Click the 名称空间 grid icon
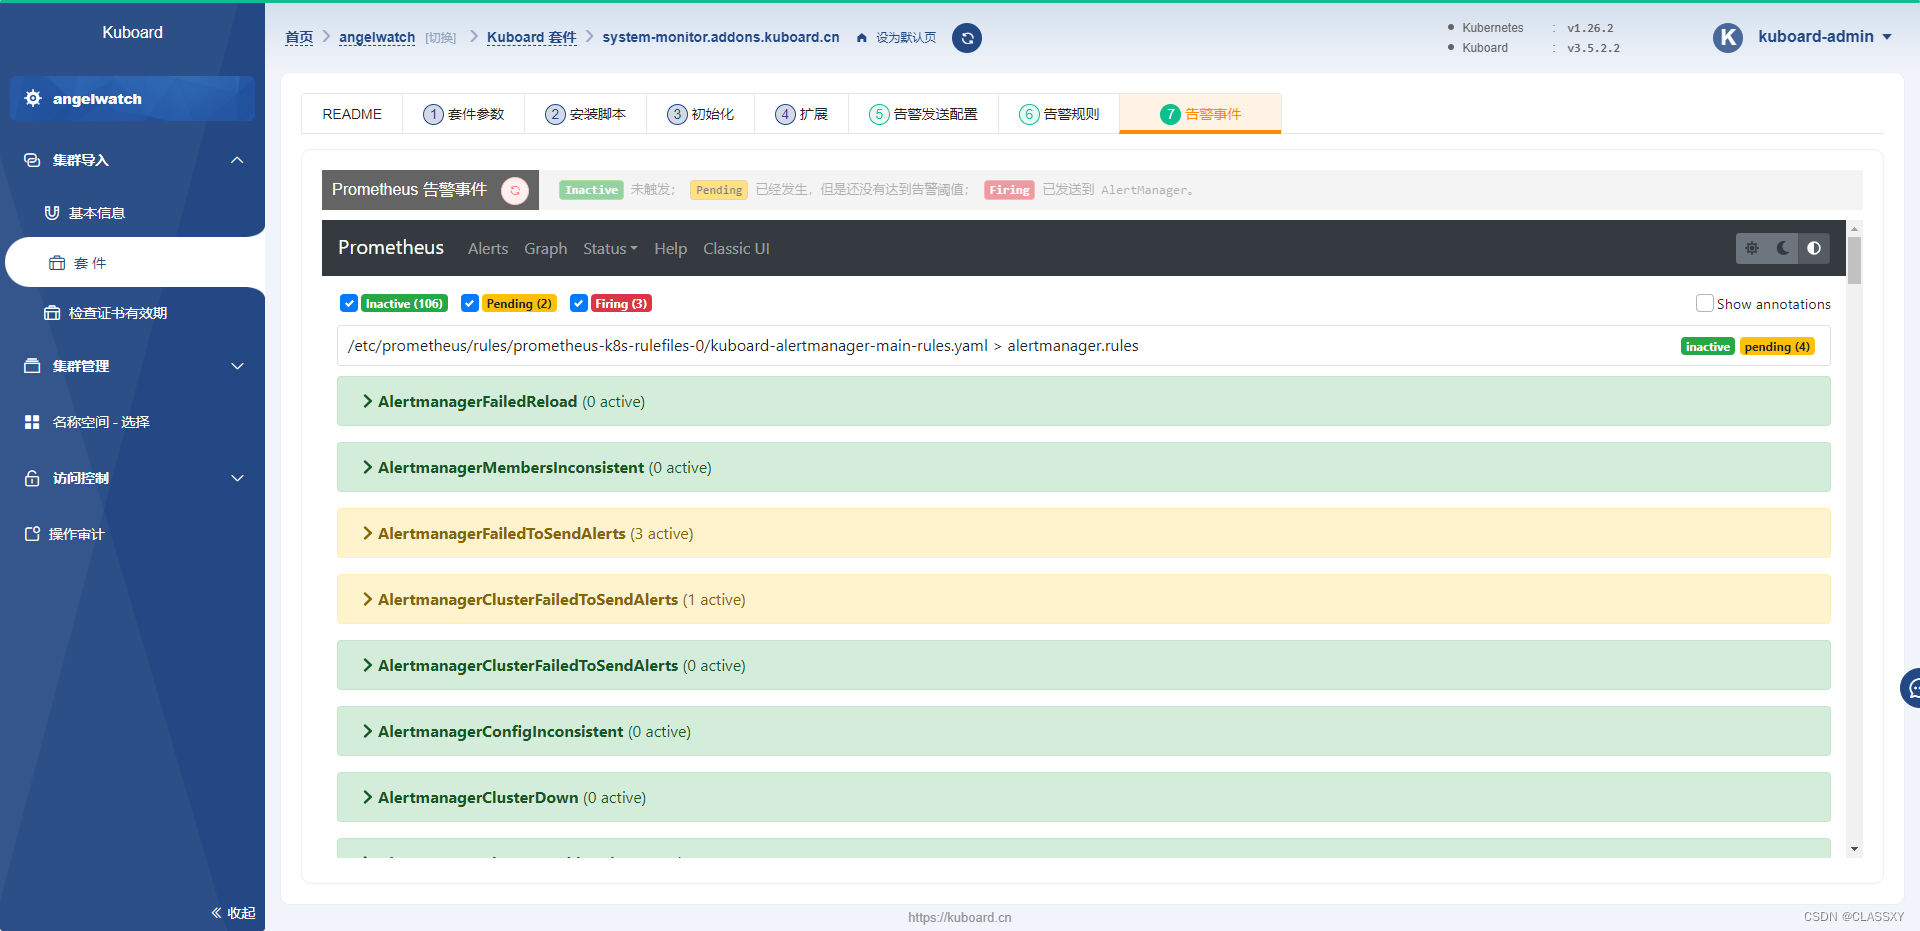 [x=32, y=422]
